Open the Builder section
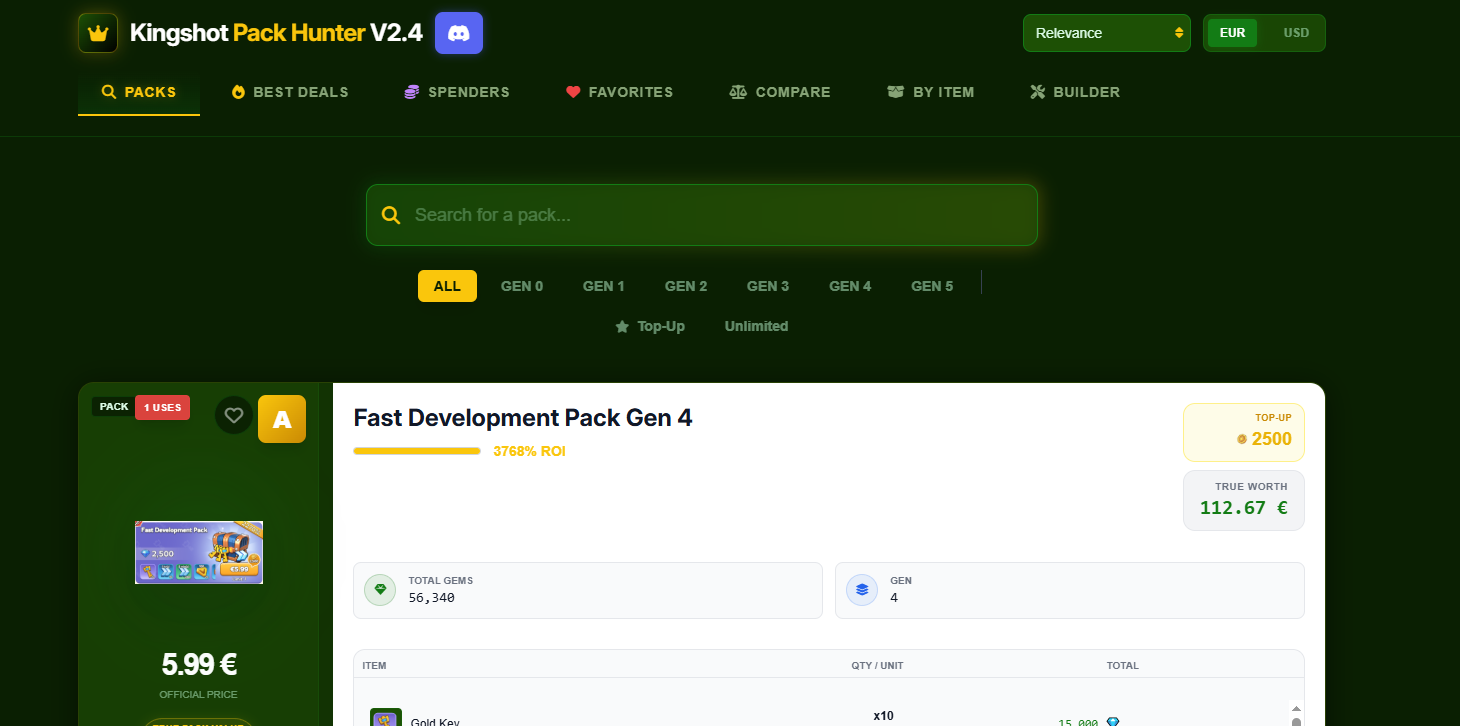 click(1075, 92)
